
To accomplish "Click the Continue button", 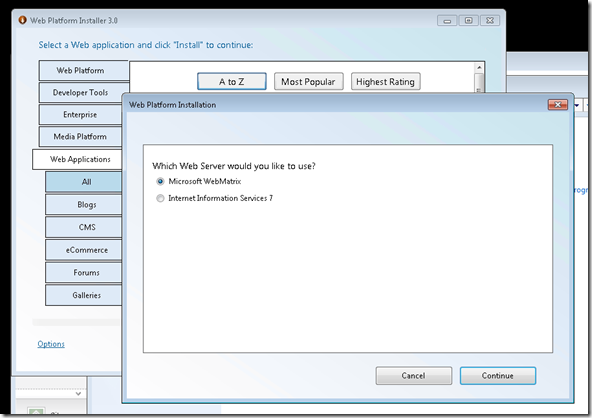I will tap(498, 376).
